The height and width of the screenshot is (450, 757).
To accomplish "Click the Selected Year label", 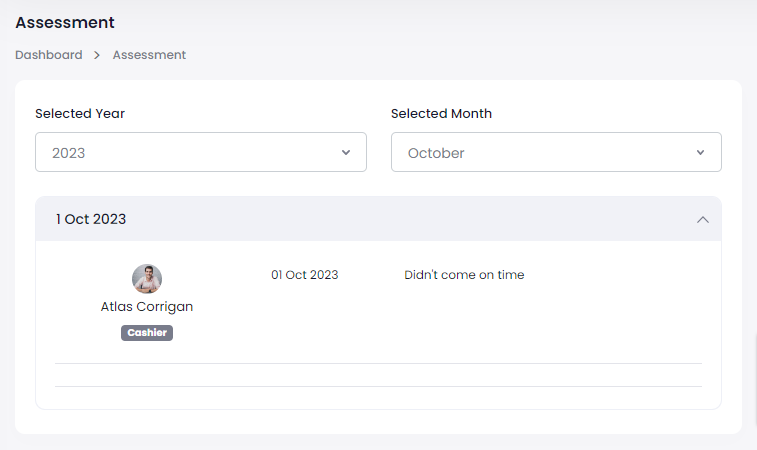I will (x=80, y=114).
